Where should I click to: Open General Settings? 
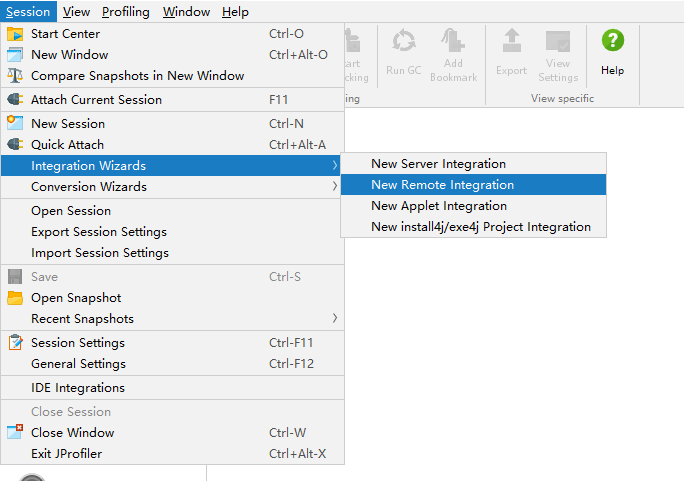tap(78, 364)
